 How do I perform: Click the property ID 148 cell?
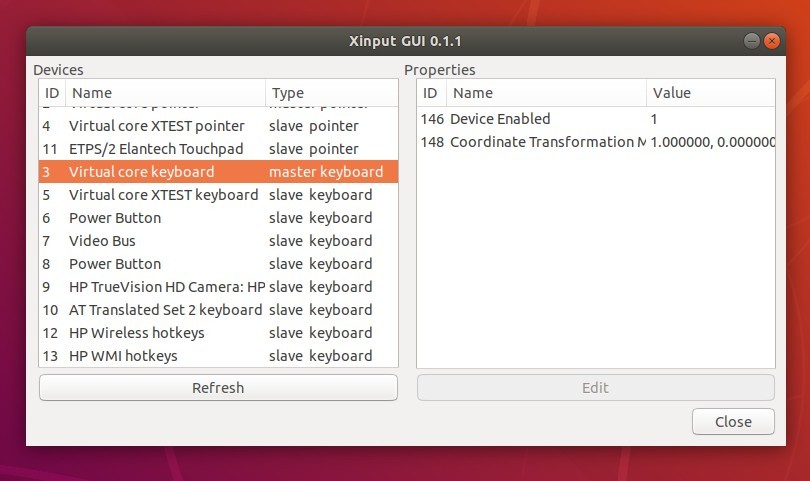click(432, 142)
